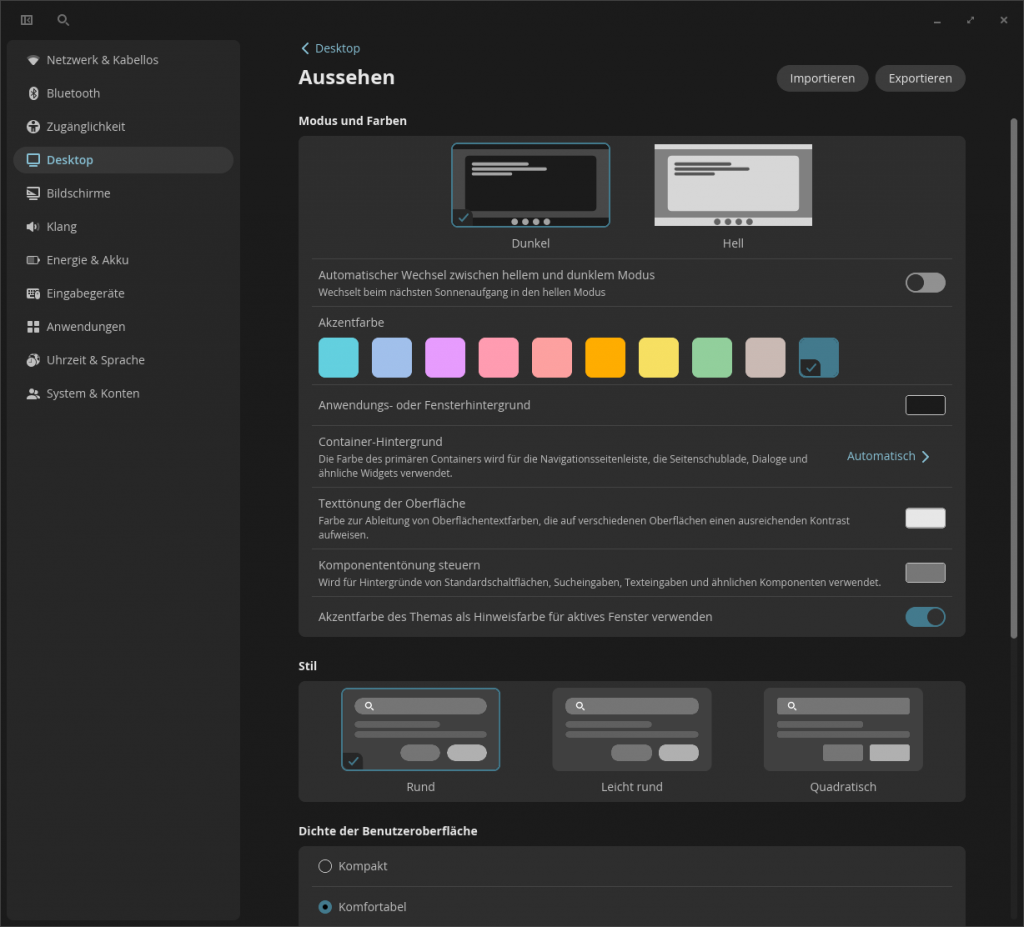Click the Importieren button
The height and width of the screenshot is (927, 1024).
(x=821, y=78)
